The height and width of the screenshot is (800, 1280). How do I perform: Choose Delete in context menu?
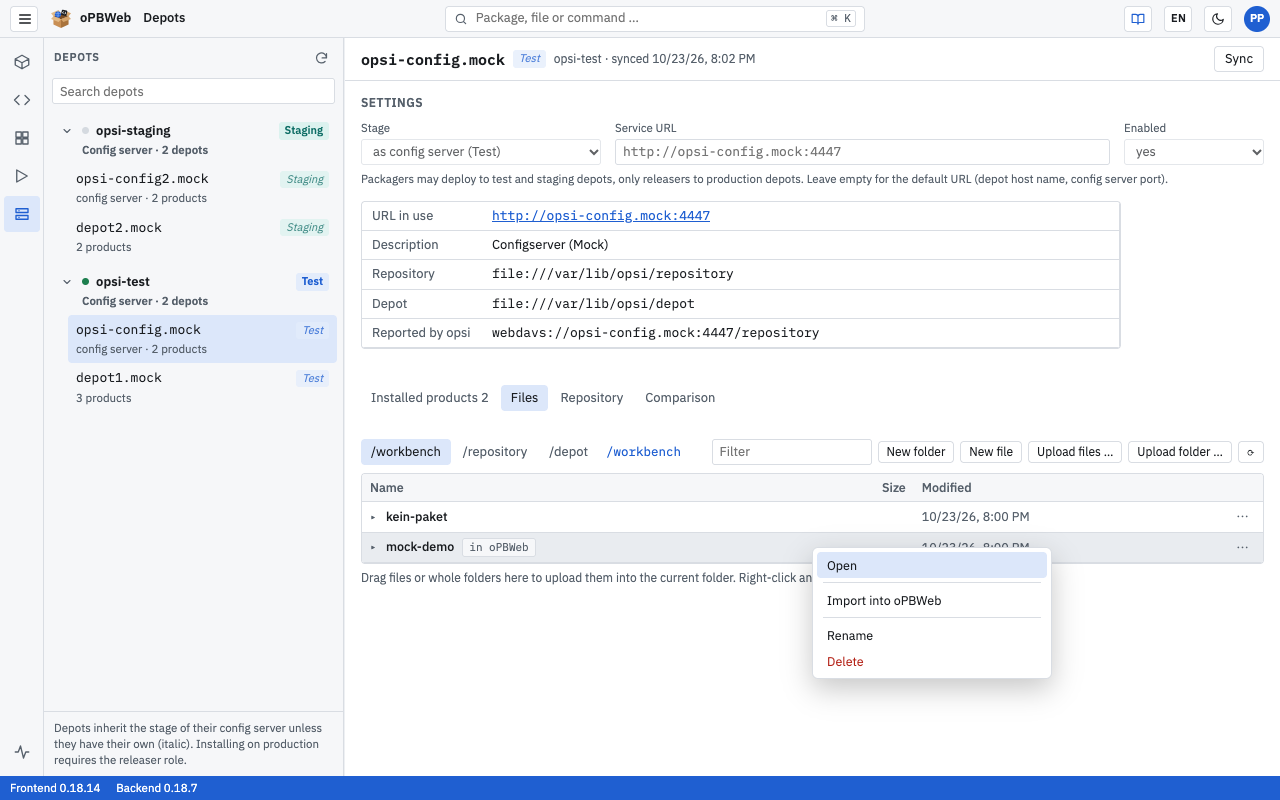(x=932, y=662)
